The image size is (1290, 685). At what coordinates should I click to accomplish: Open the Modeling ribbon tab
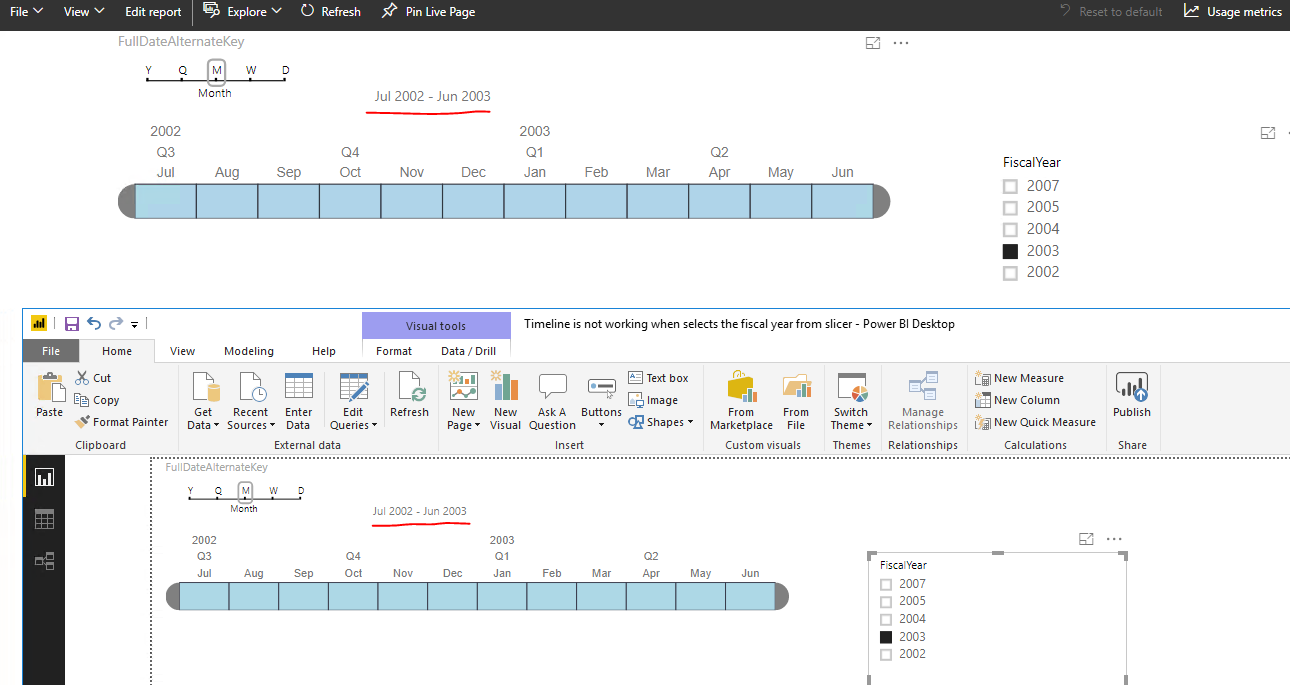click(249, 351)
